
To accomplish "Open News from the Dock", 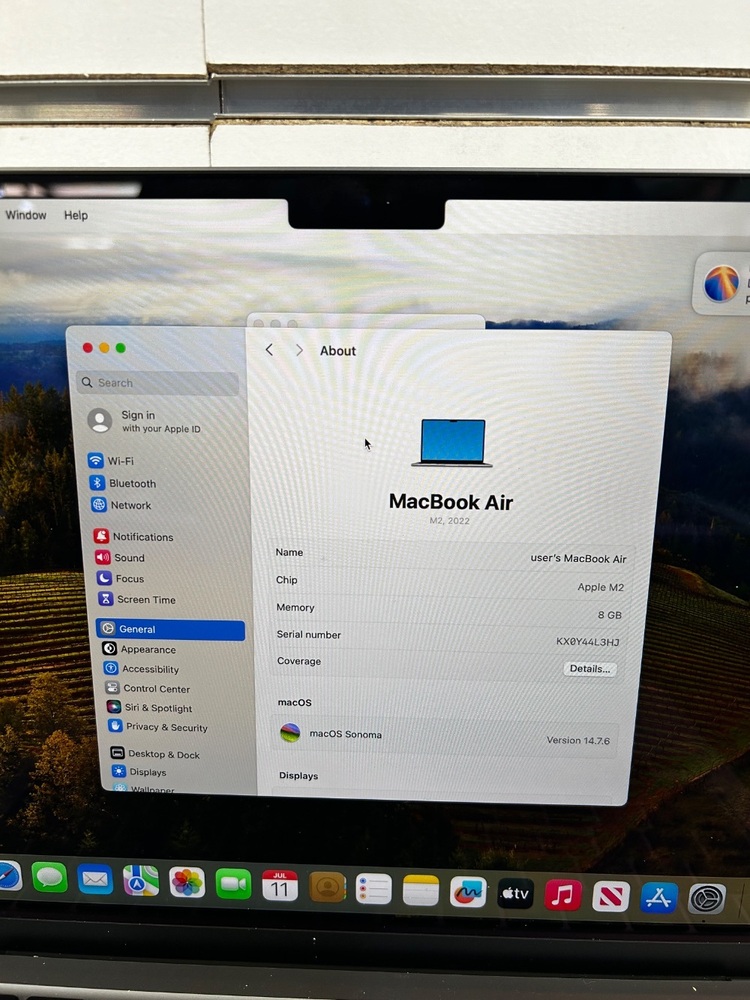I will click(611, 896).
